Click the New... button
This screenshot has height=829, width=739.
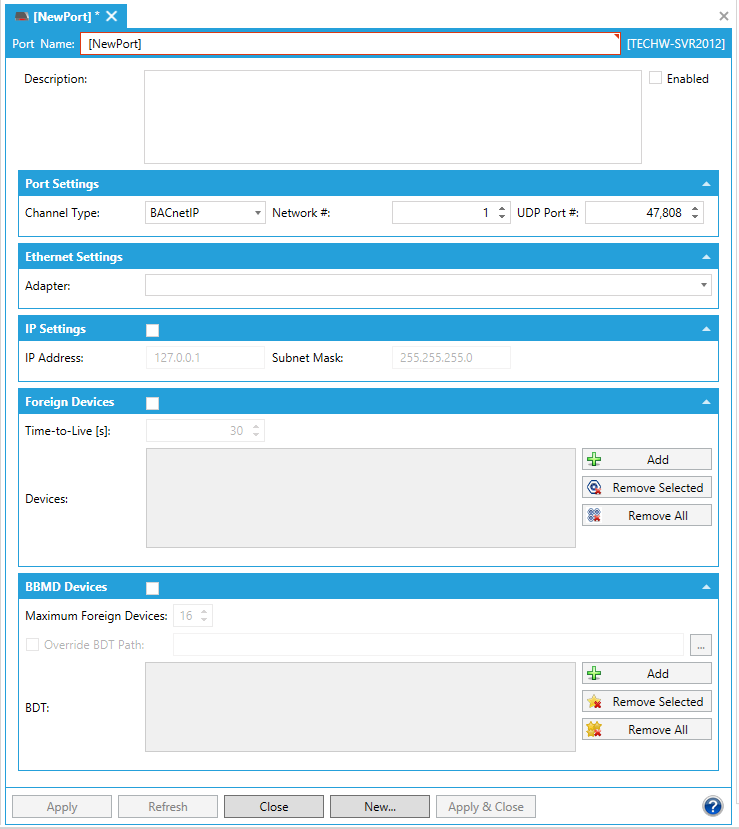[x=380, y=807]
